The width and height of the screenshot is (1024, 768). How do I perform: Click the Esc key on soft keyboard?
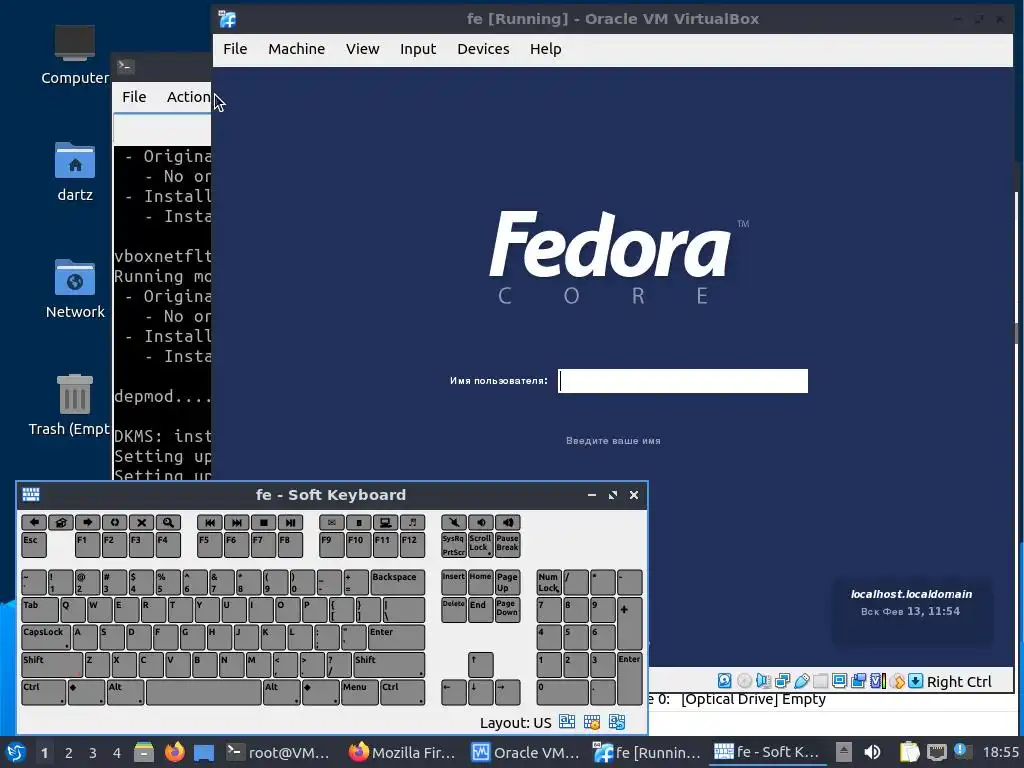pos(34,545)
